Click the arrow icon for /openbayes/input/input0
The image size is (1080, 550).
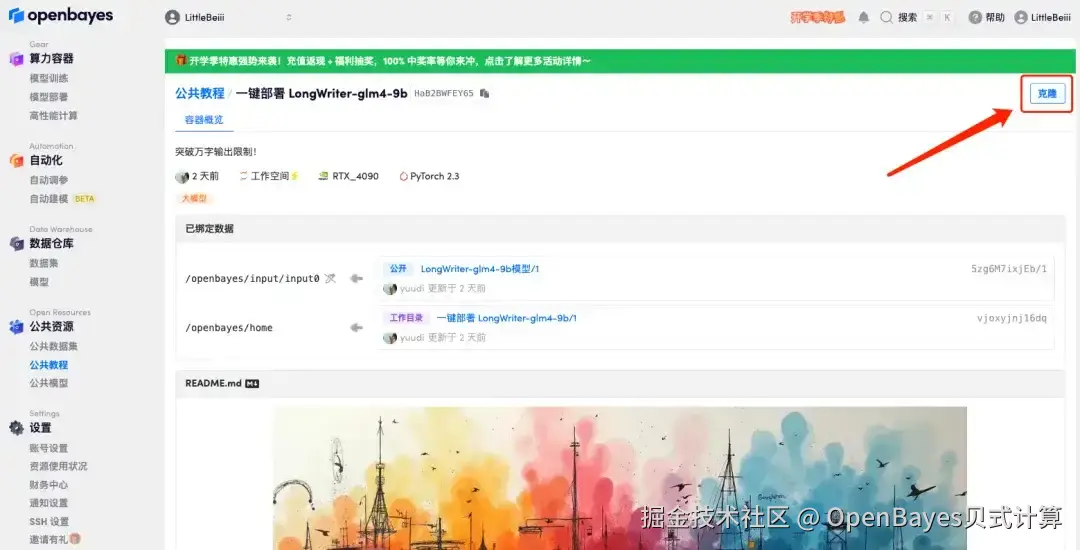356,279
